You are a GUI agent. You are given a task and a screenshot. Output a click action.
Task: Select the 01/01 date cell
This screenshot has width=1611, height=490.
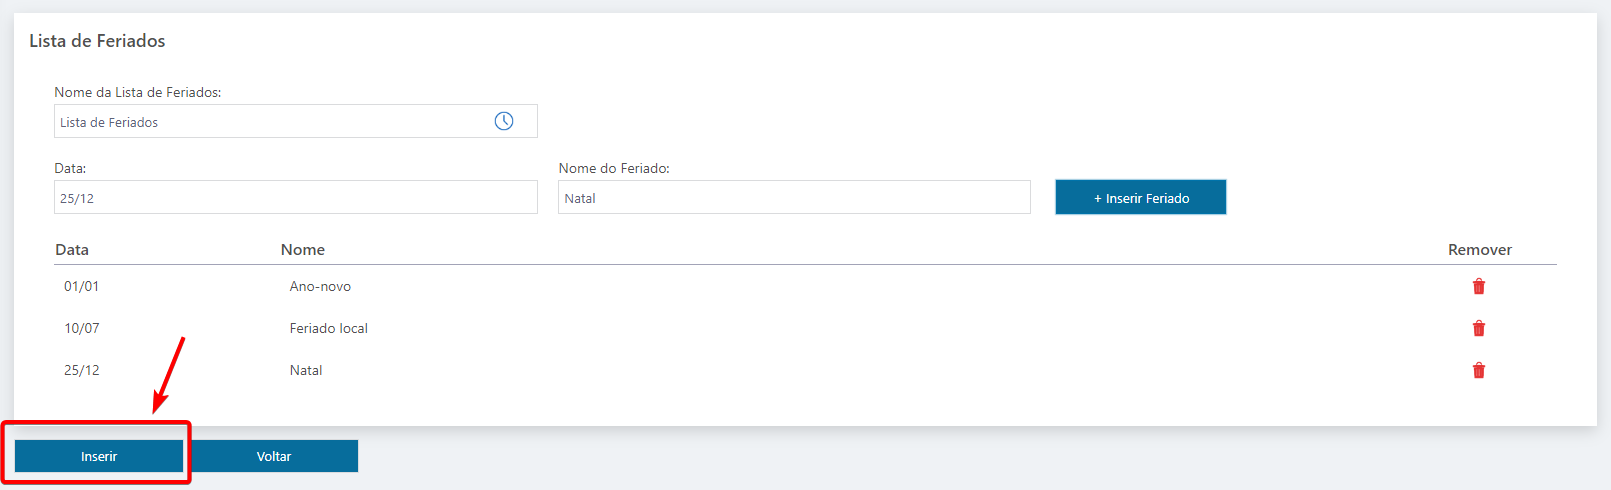coord(82,286)
